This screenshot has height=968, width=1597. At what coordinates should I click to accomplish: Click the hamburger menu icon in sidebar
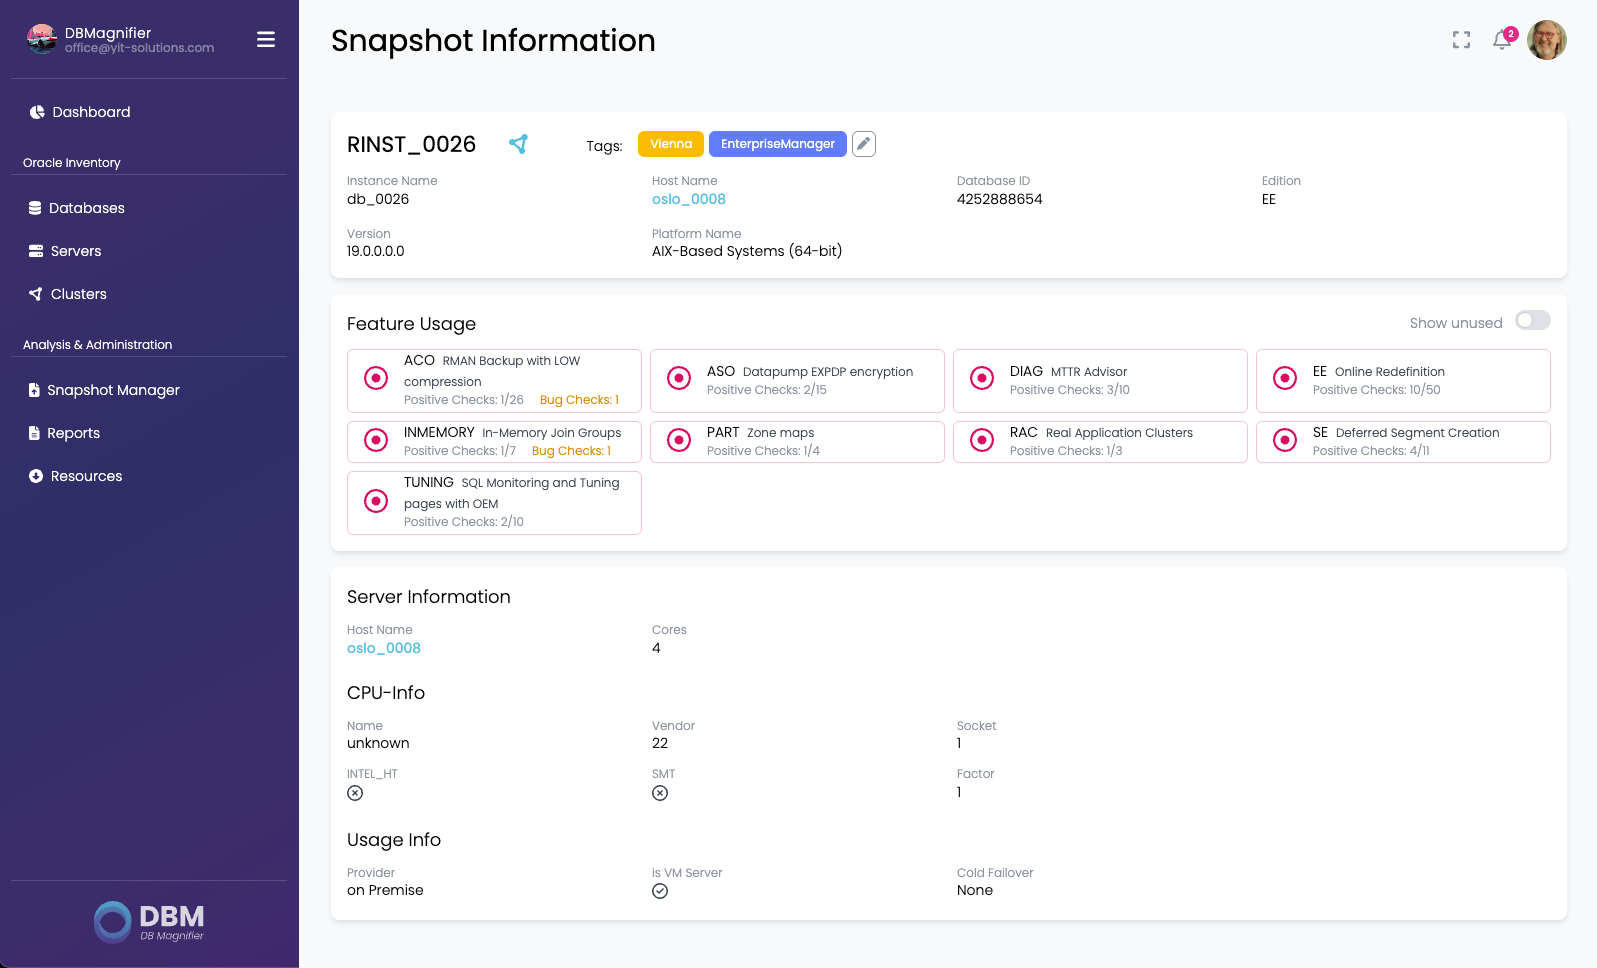(266, 39)
